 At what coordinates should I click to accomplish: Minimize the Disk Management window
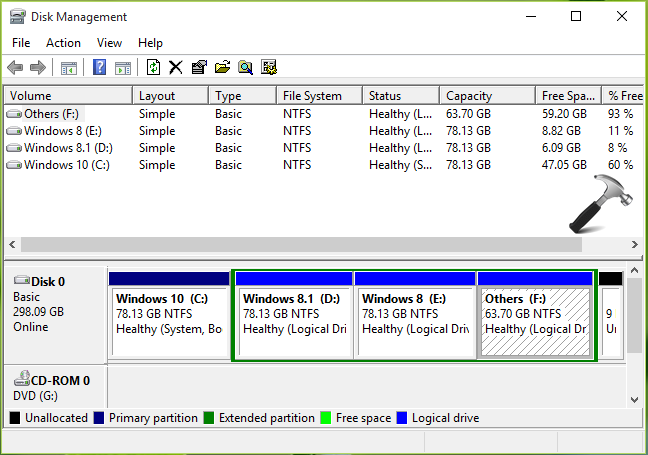531,17
